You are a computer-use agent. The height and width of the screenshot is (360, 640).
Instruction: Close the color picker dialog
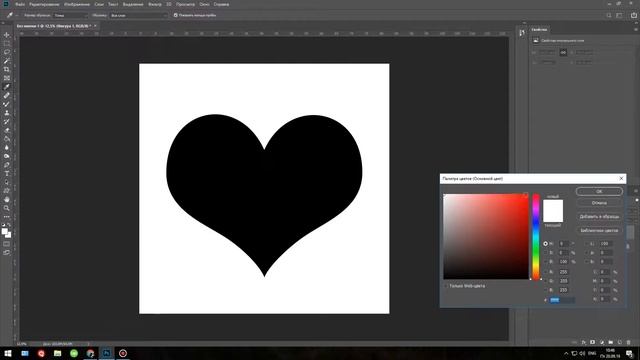coord(621,178)
